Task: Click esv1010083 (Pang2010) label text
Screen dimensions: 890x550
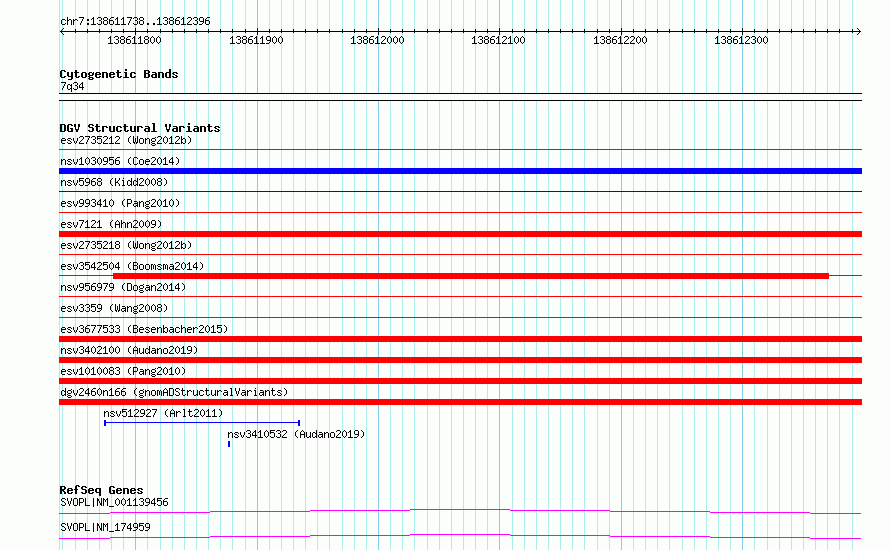Action: 123,371
